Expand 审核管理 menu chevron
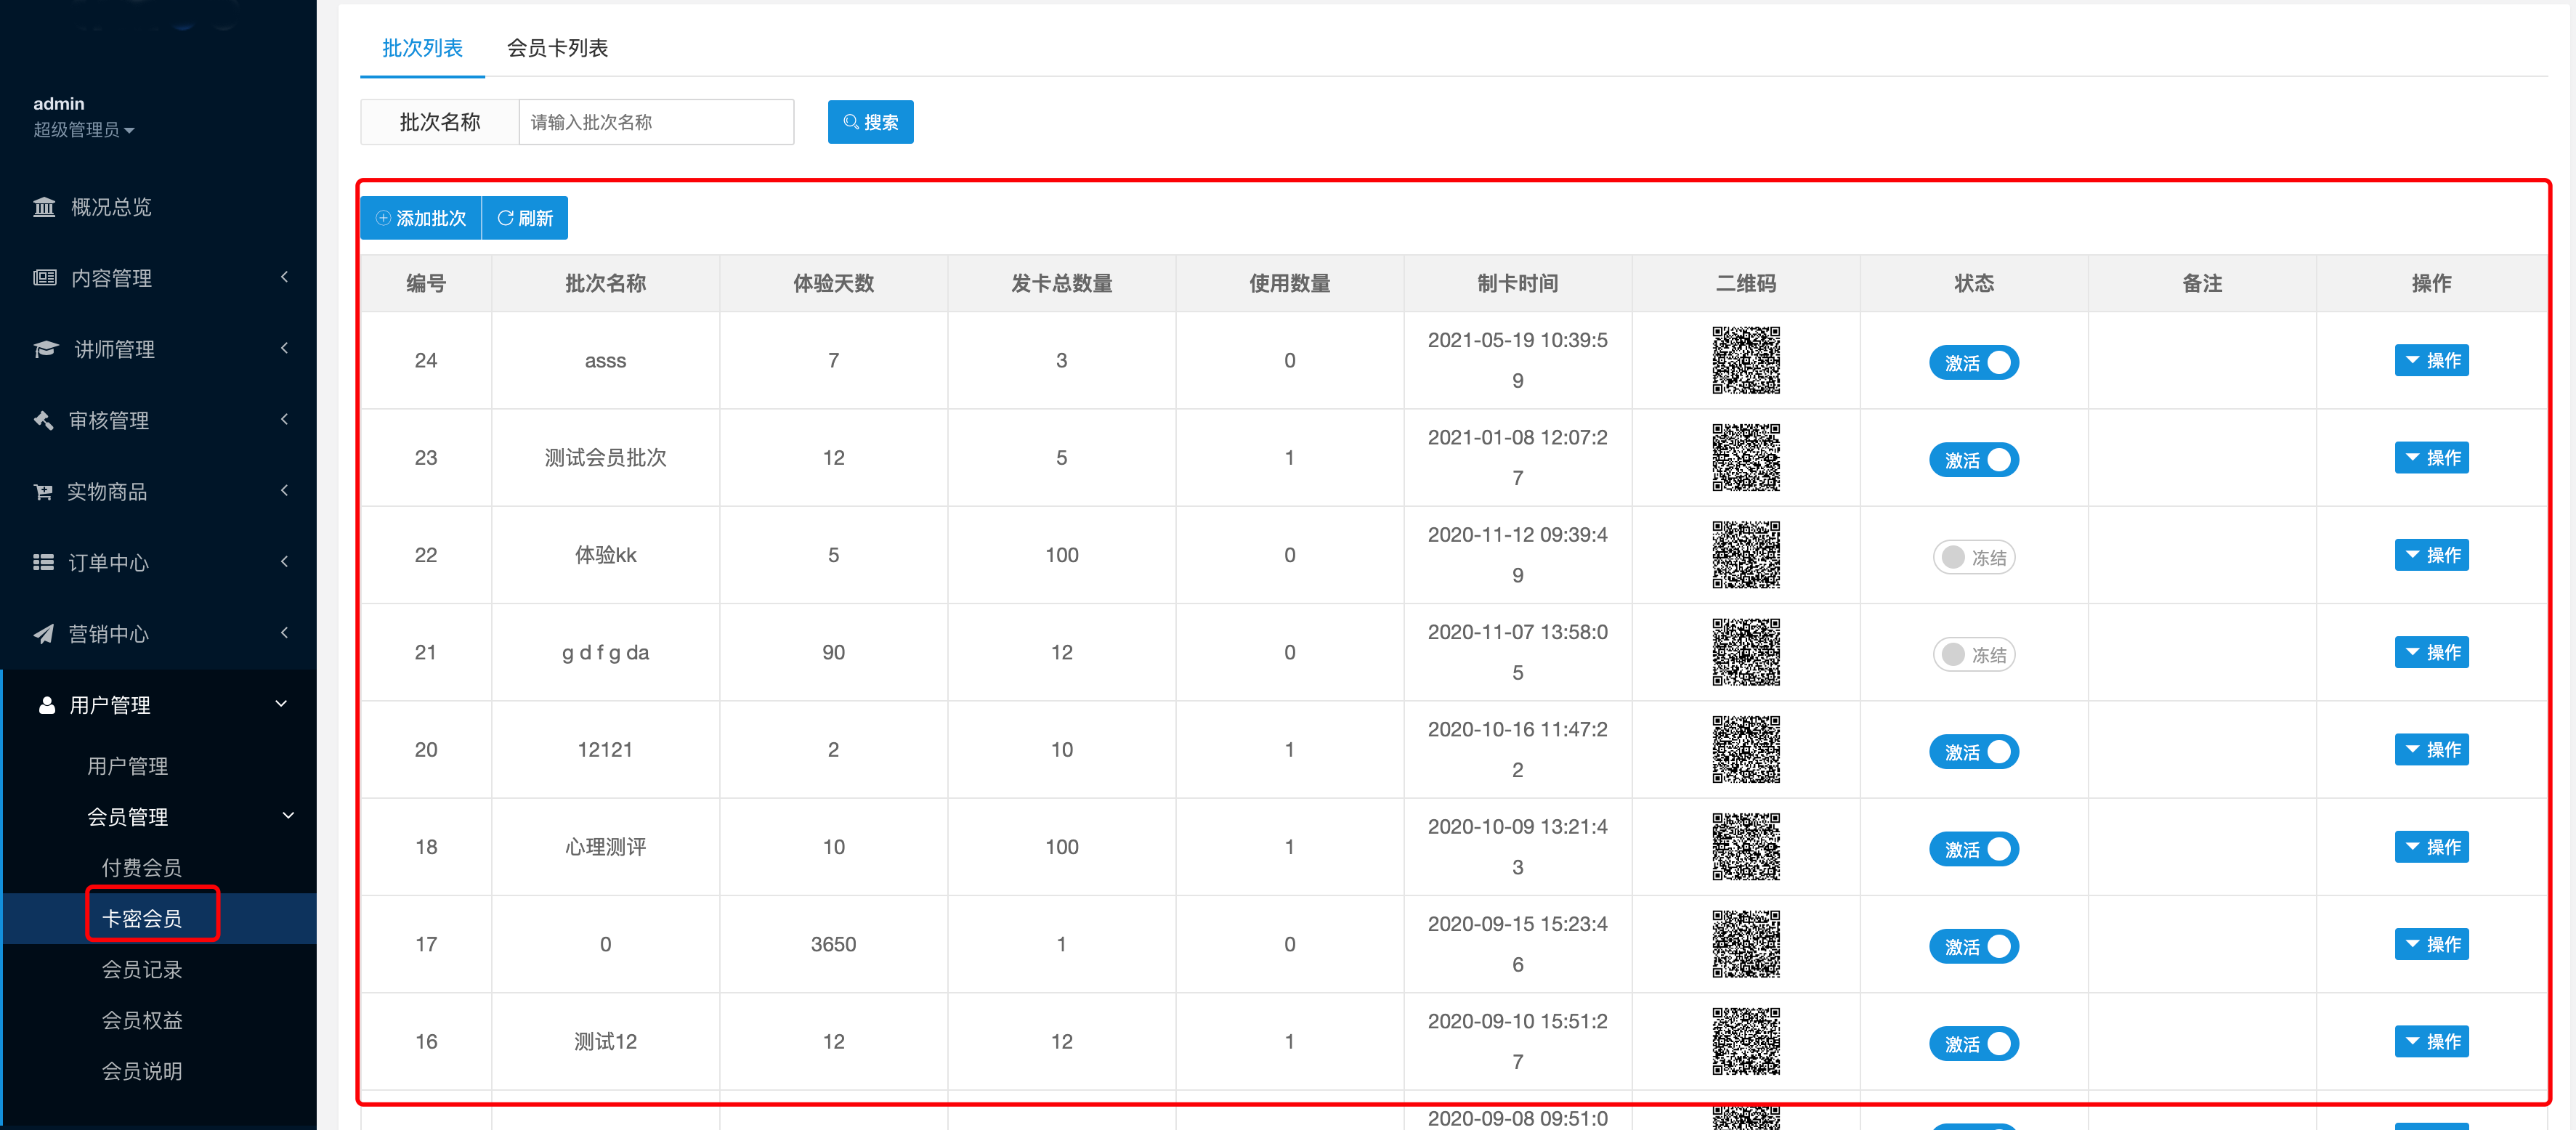This screenshot has height=1130, width=2576. click(x=285, y=419)
